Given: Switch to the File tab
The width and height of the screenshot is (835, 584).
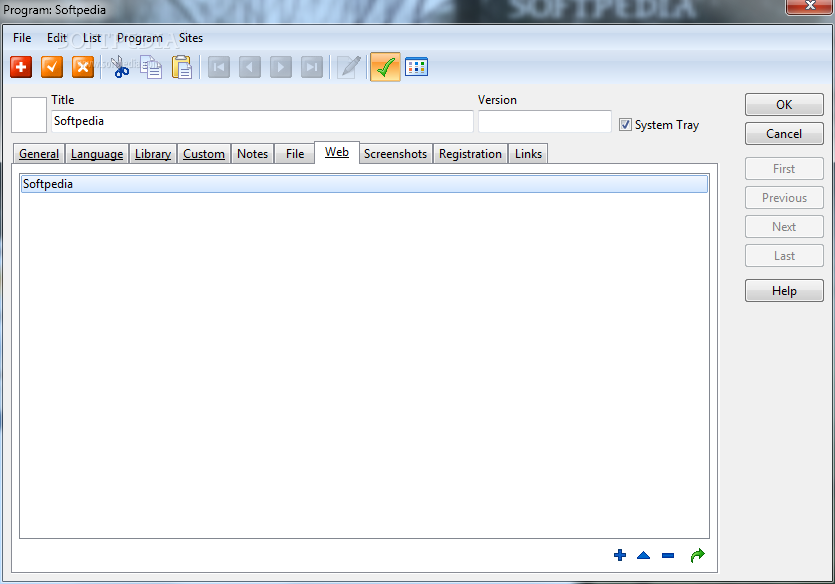Looking at the screenshot, I should (x=295, y=154).
